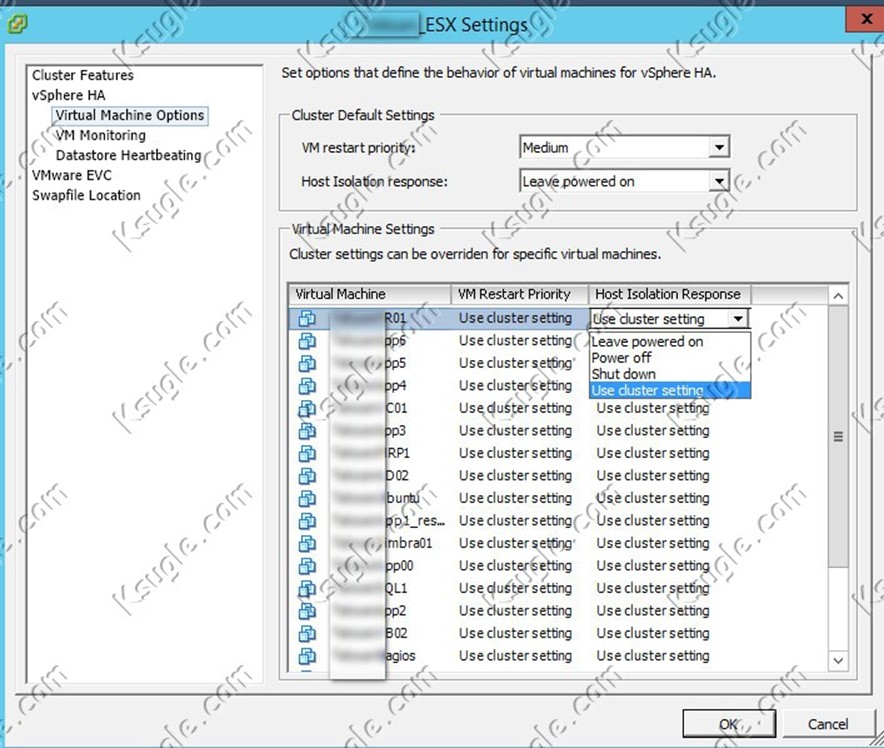
Task: Click the VM icon beside pp00
Action: tap(307, 566)
